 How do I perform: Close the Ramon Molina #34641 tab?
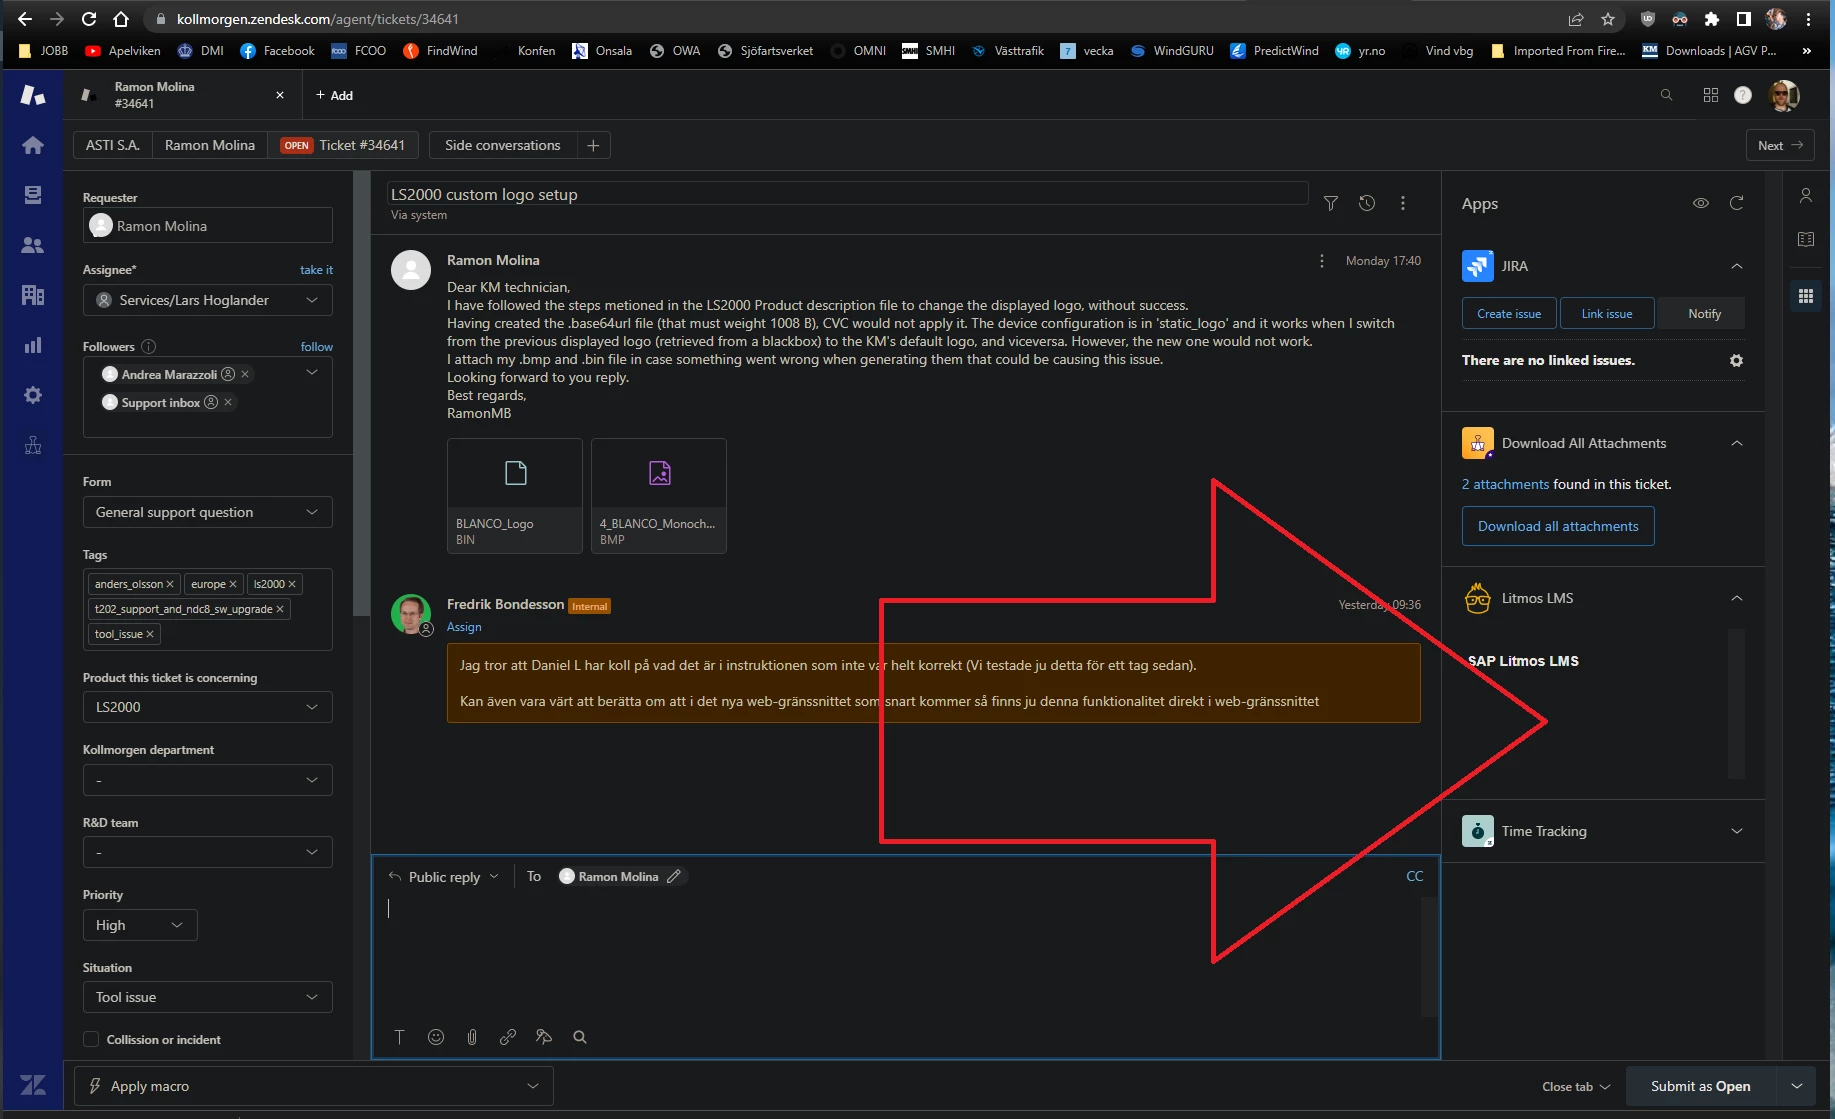280,95
